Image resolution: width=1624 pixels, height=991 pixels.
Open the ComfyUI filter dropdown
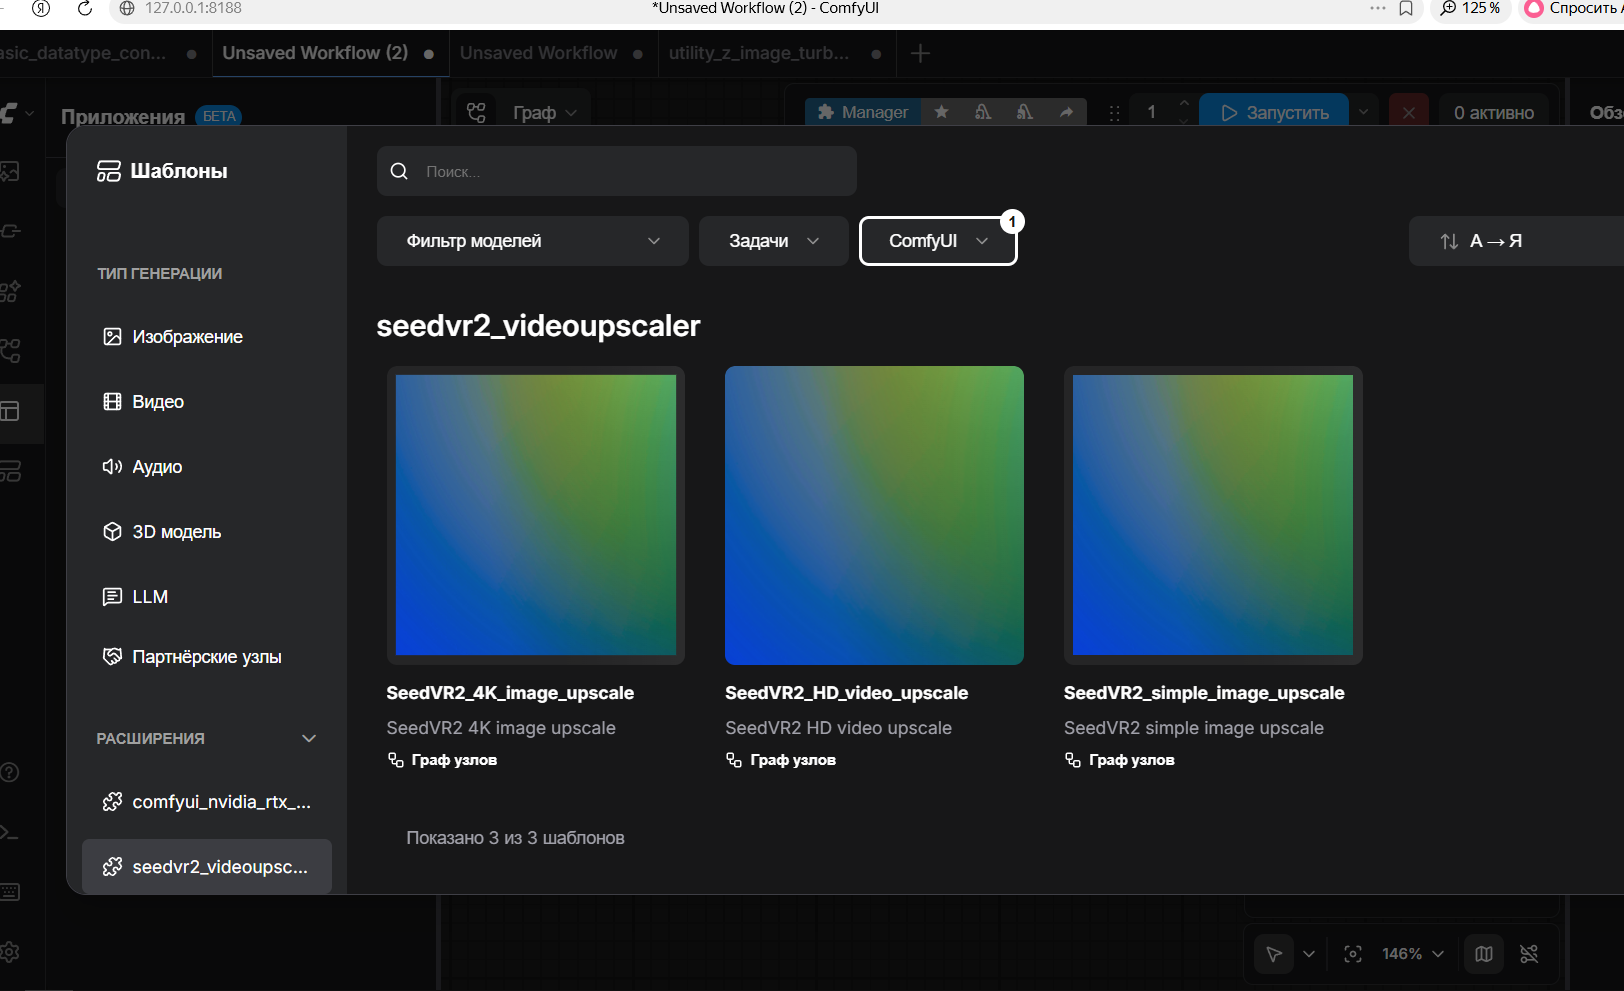[x=938, y=241]
